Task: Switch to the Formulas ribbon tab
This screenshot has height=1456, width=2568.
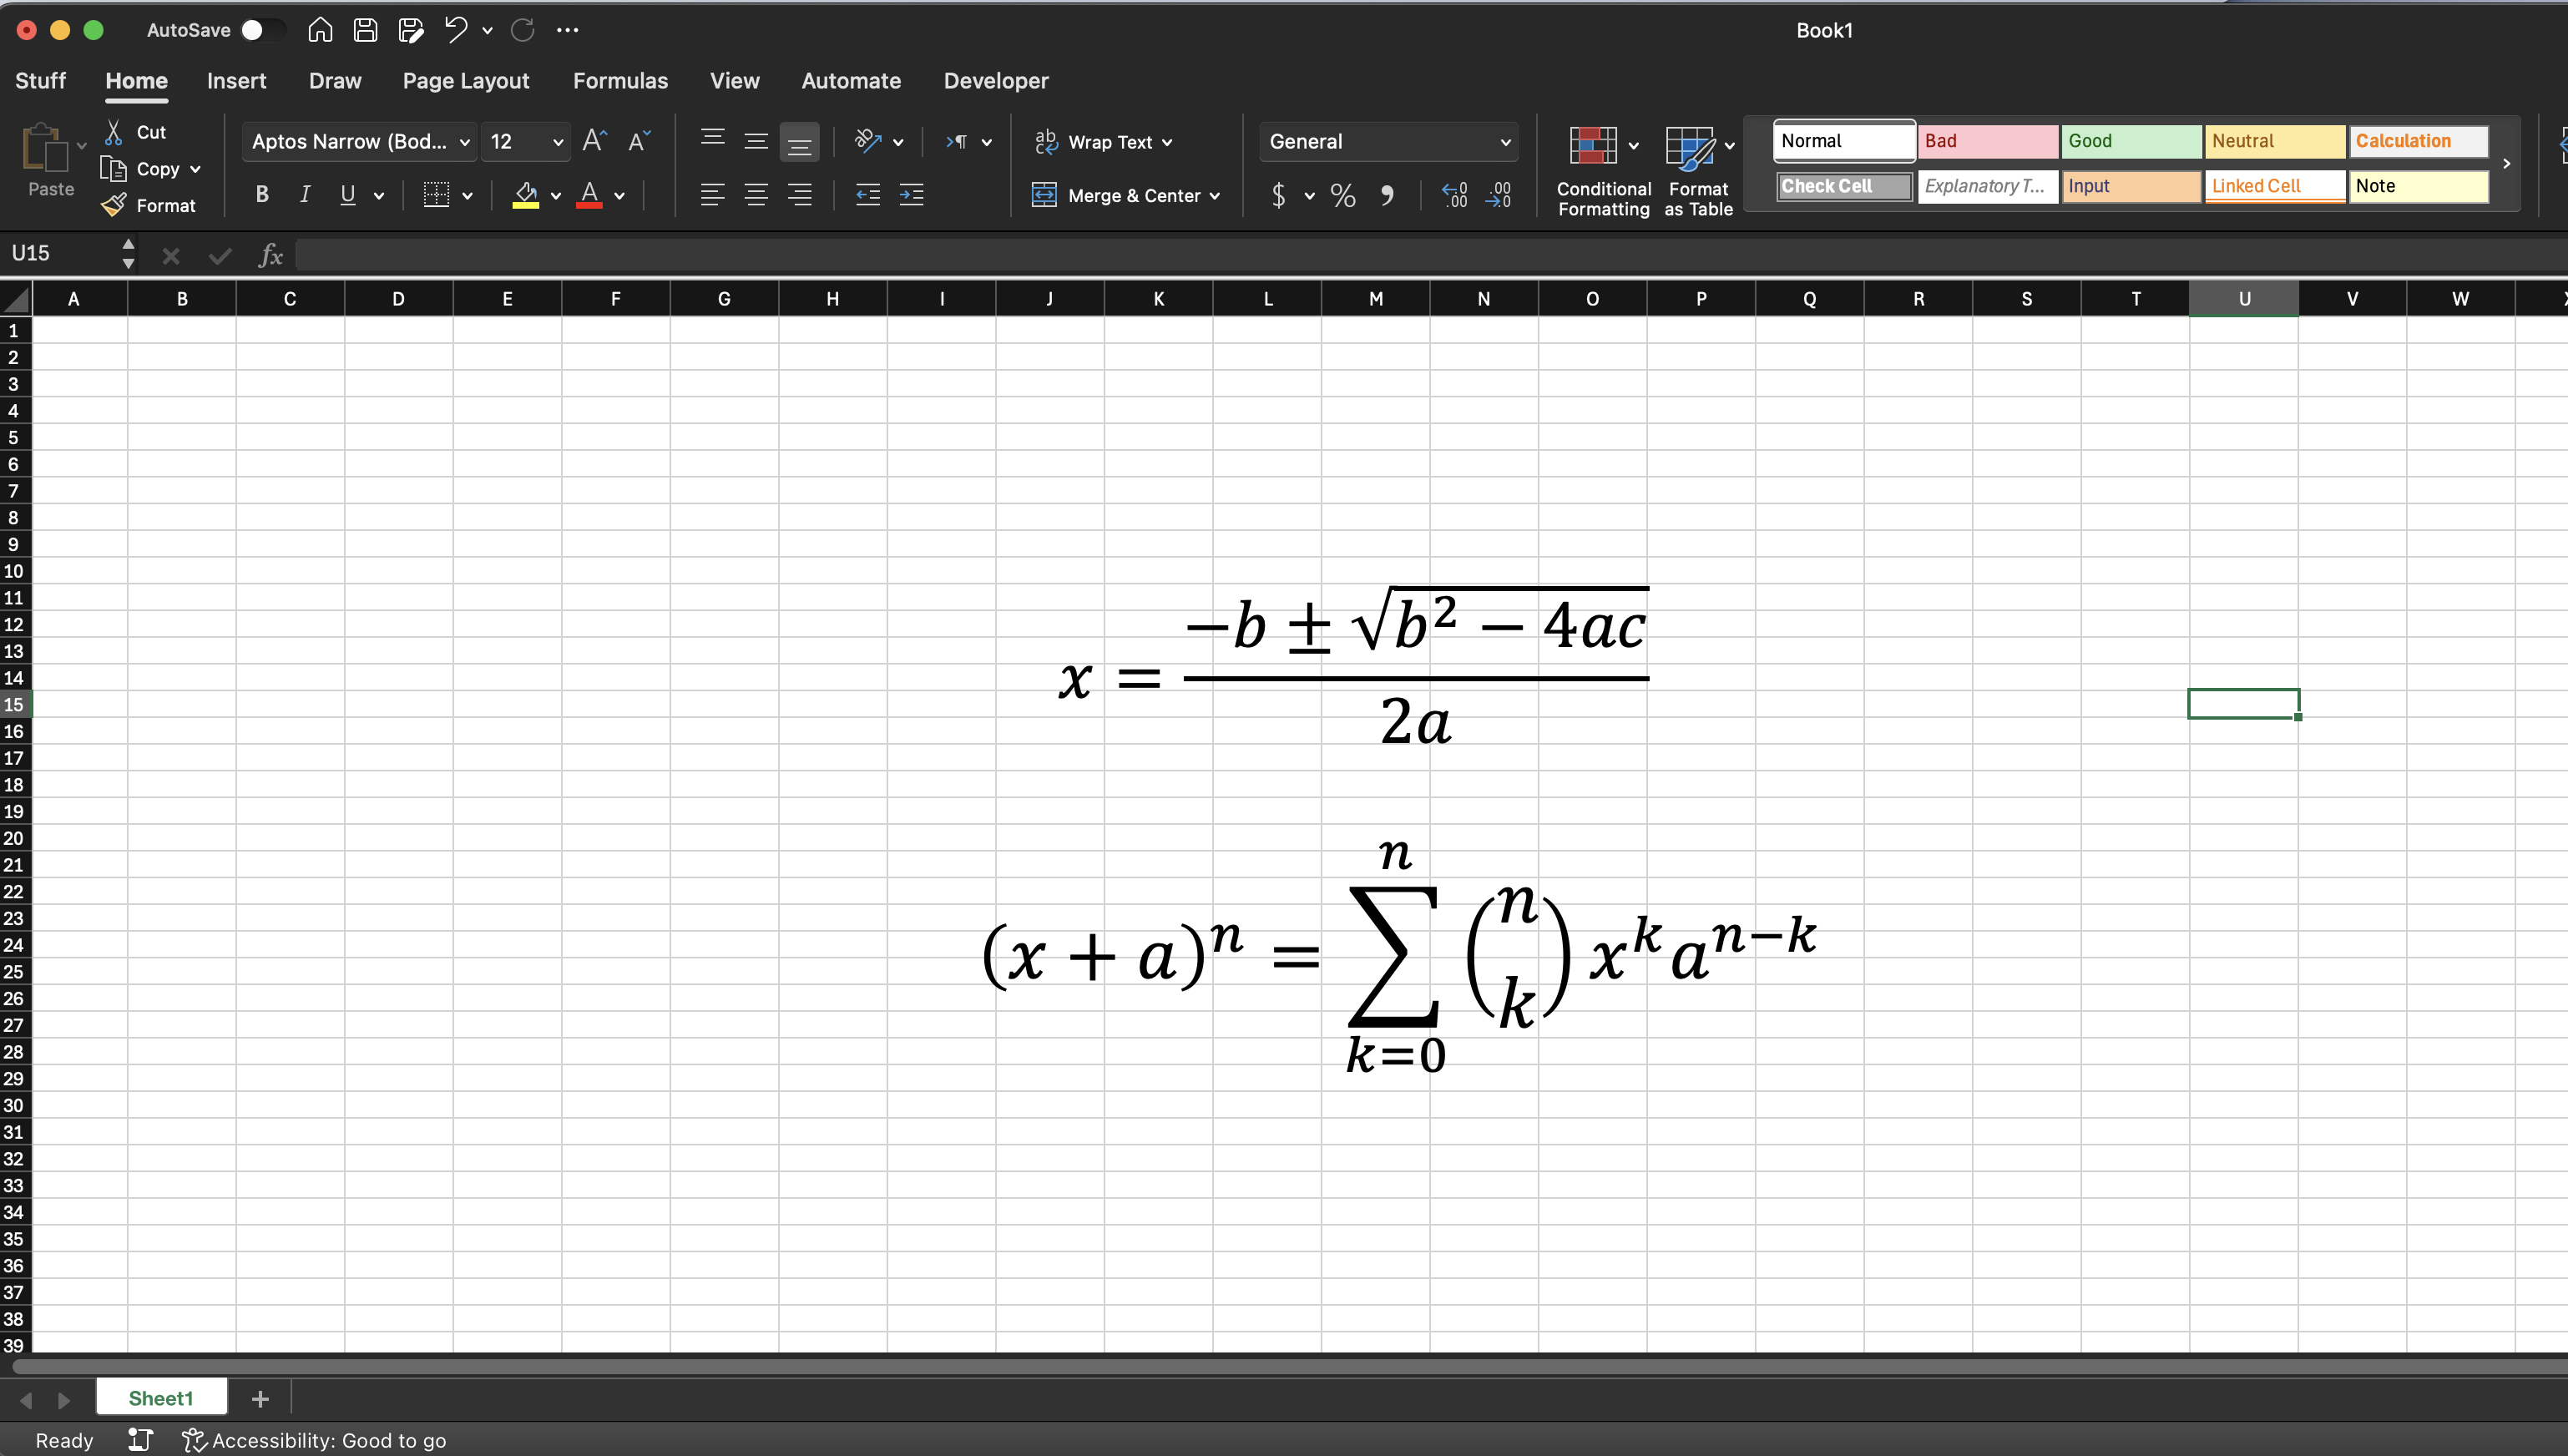Action: point(619,81)
